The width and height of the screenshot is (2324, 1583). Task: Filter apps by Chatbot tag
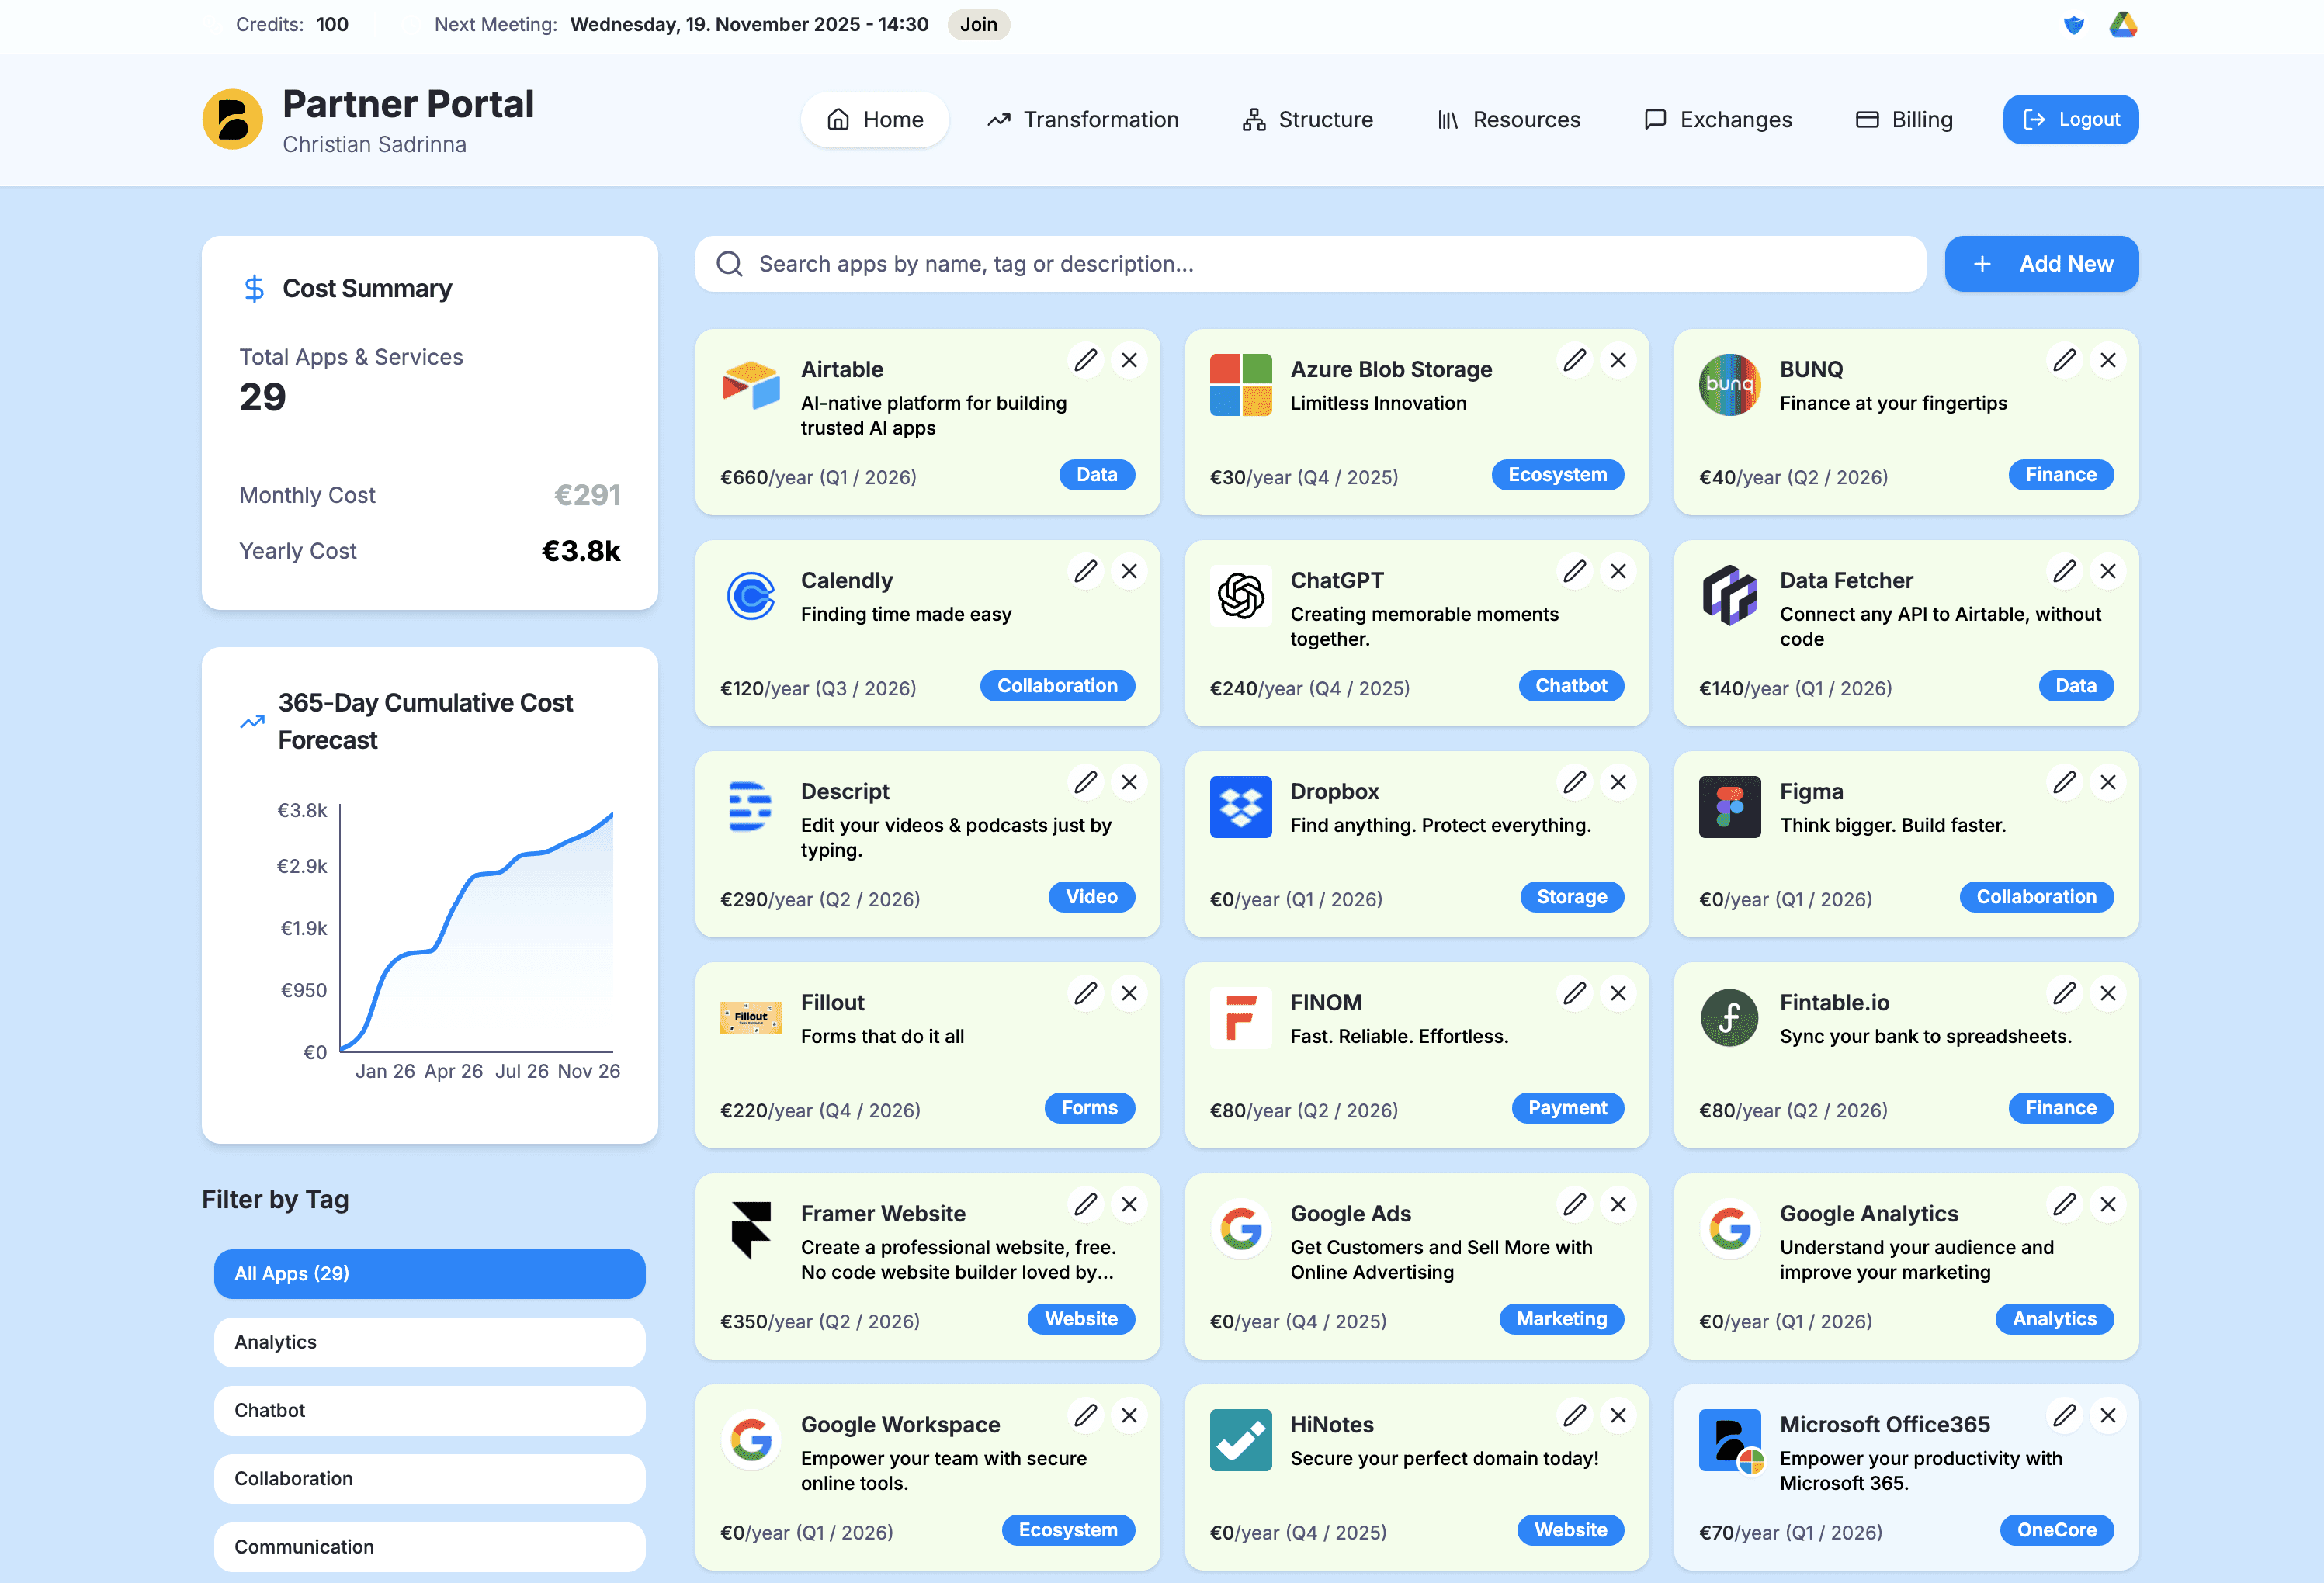pos(429,1410)
